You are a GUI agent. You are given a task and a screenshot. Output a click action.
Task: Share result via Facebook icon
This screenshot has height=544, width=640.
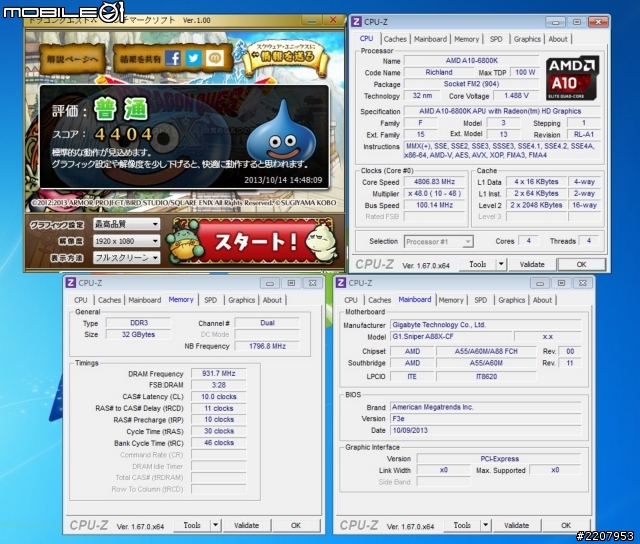coord(173,58)
